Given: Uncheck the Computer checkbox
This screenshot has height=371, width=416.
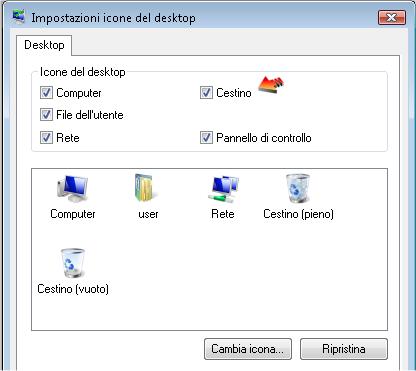Looking at the screenshot, I should [46, 92].
